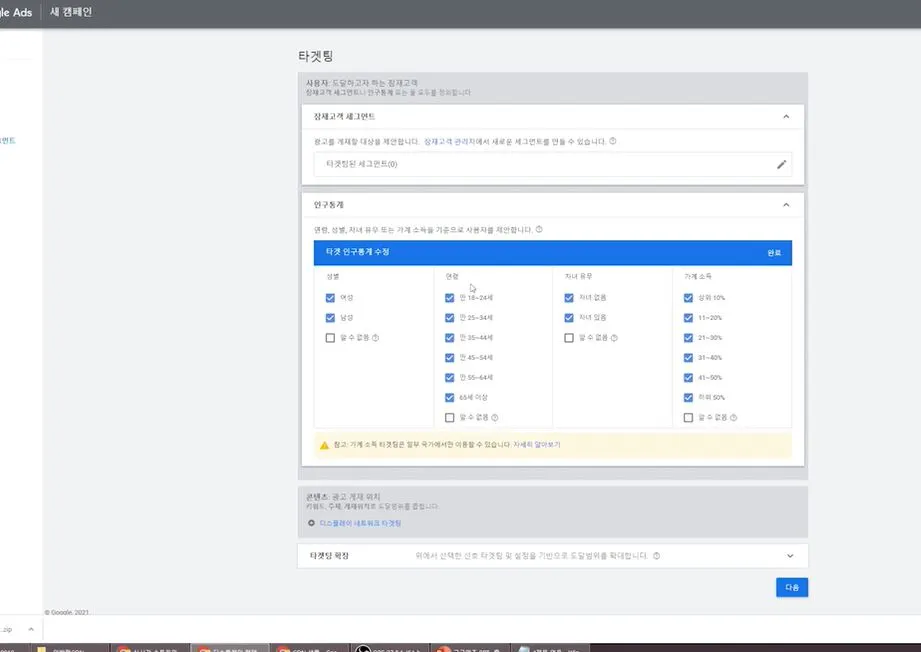The image size is (921, 652).
Task: Click help icon next to household income 알 수 없음
Action: [x=733, y=418]
